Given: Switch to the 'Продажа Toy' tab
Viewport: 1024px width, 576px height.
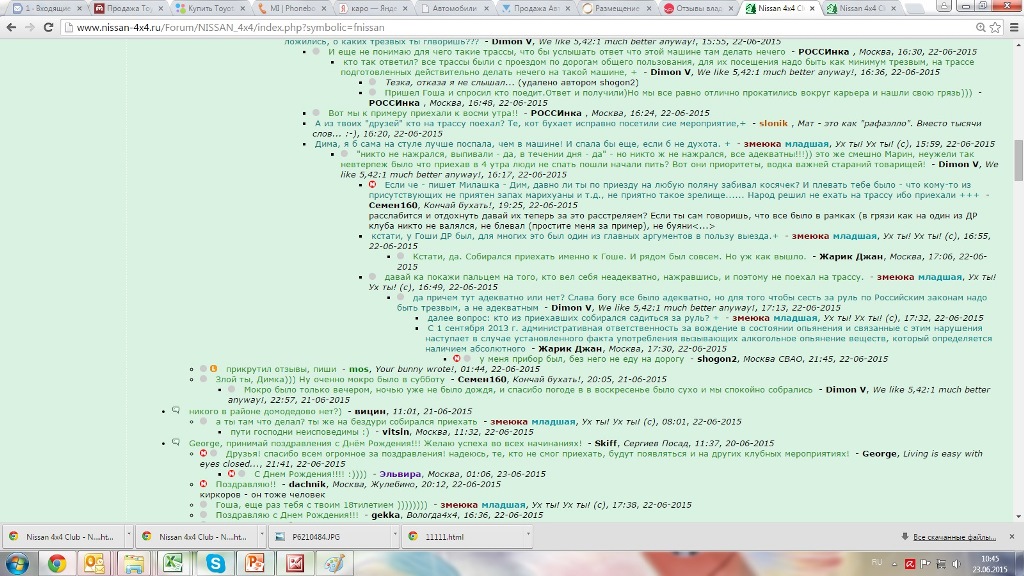Looking at the screenshot, I should tap(129, 8).
